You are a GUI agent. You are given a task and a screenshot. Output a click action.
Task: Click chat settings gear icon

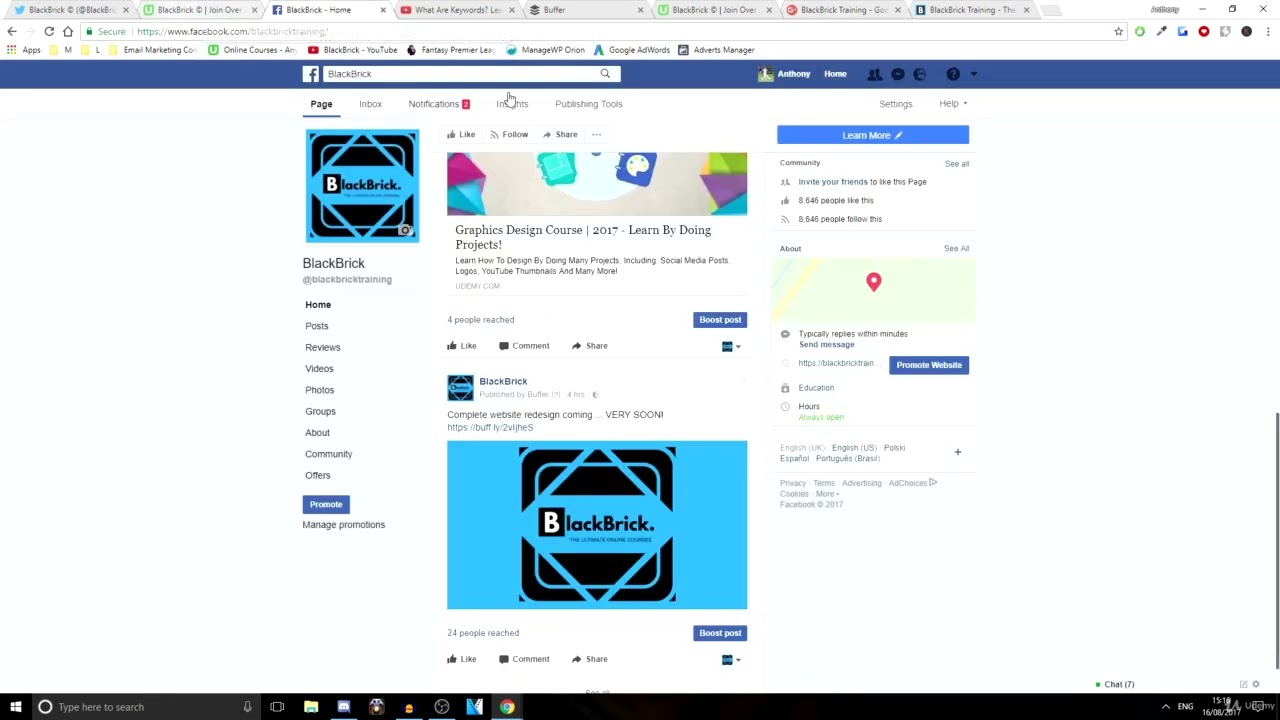[1256, 685]
